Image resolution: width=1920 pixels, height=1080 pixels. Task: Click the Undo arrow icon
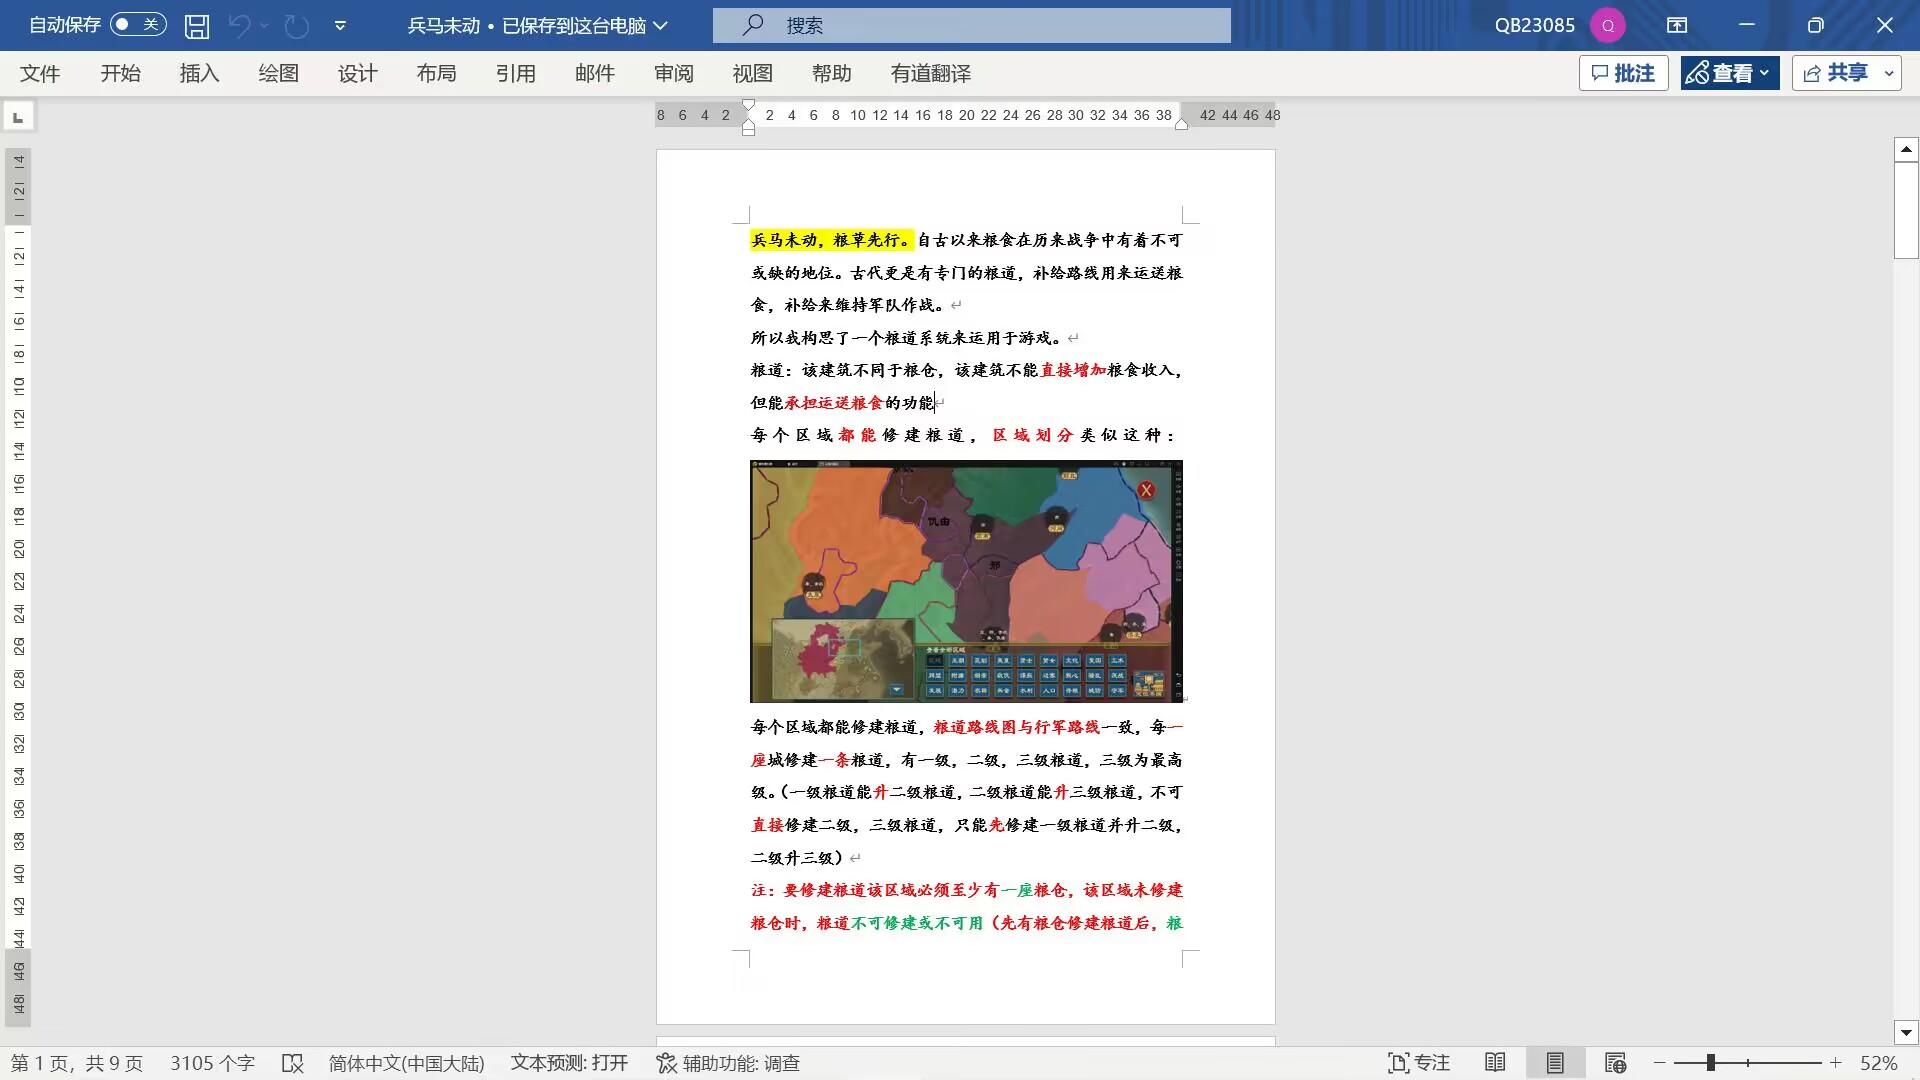point(239,26)
